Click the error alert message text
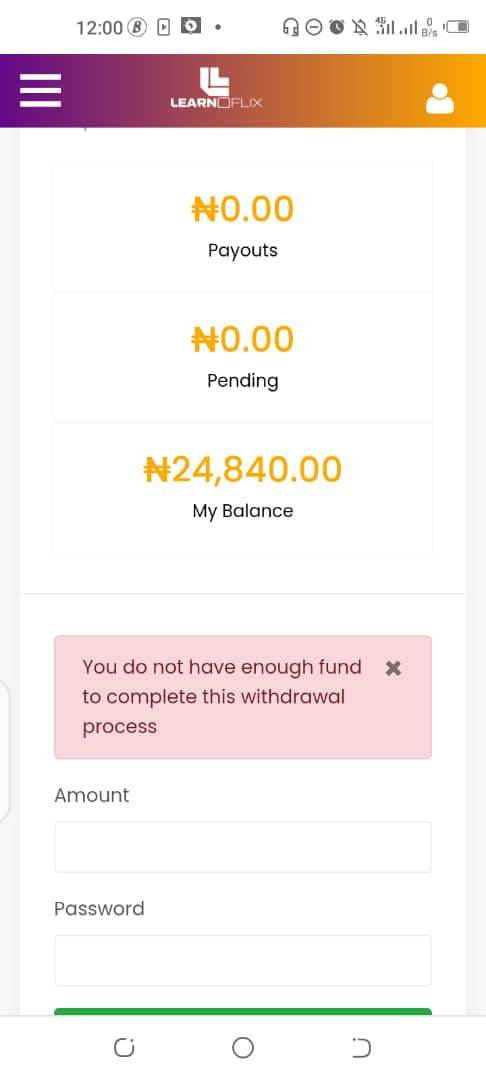 [222, 696]
